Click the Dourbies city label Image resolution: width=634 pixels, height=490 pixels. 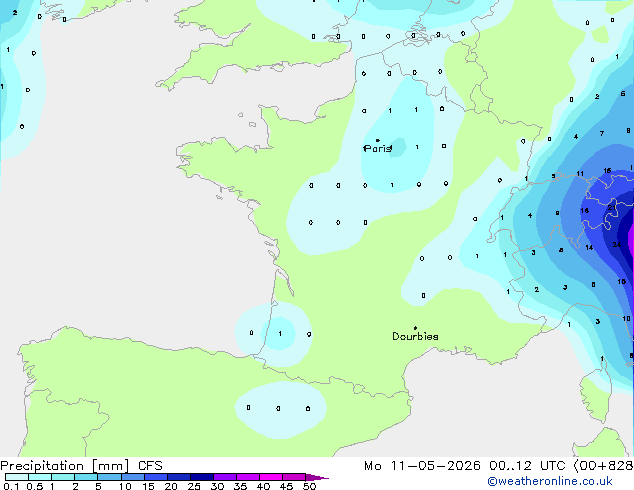click(415, 336)
